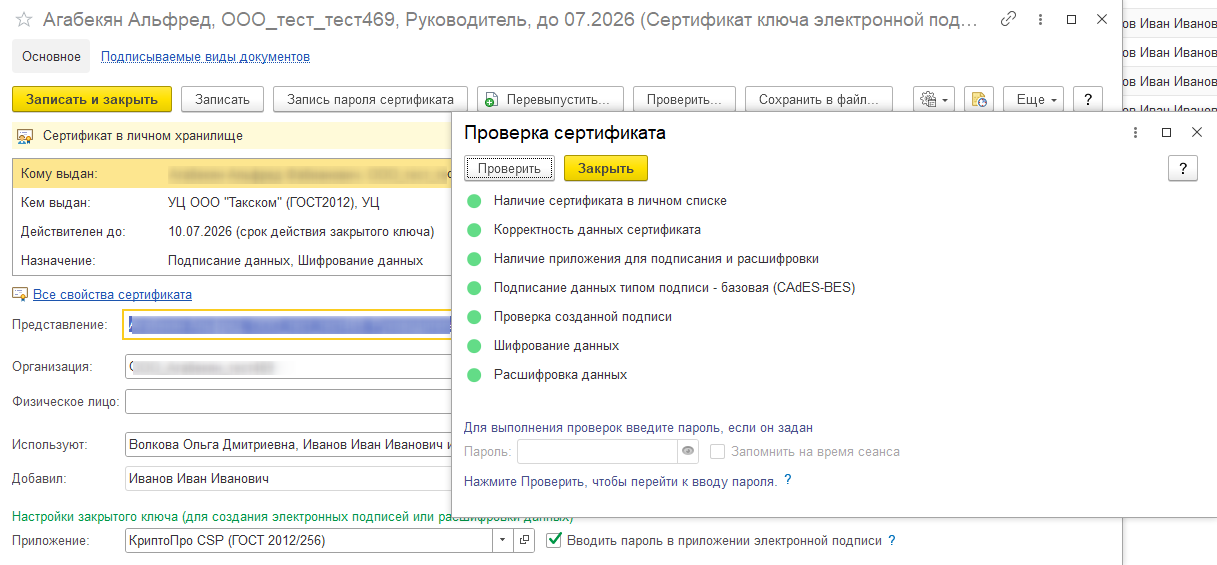Viewport: 1217px width, 565px height.
Task: Add certificate form to favorites star
Action: (24, 20)
